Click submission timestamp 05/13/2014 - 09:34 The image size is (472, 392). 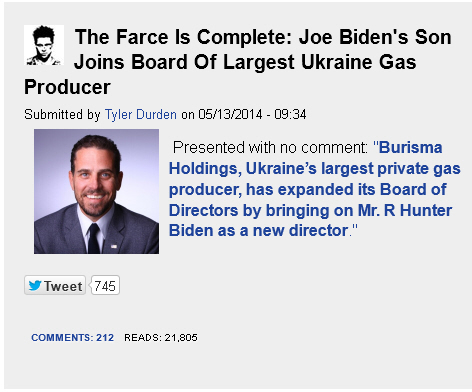pos(252,114)
